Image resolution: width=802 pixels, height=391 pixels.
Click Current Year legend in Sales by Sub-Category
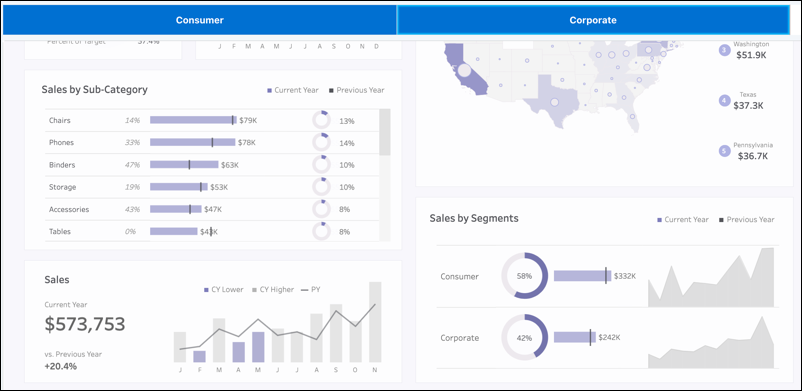[293, 90]
